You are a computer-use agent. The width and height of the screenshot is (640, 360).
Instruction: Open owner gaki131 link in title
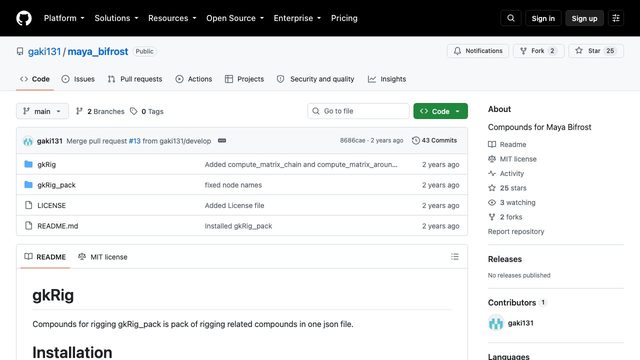44,52
